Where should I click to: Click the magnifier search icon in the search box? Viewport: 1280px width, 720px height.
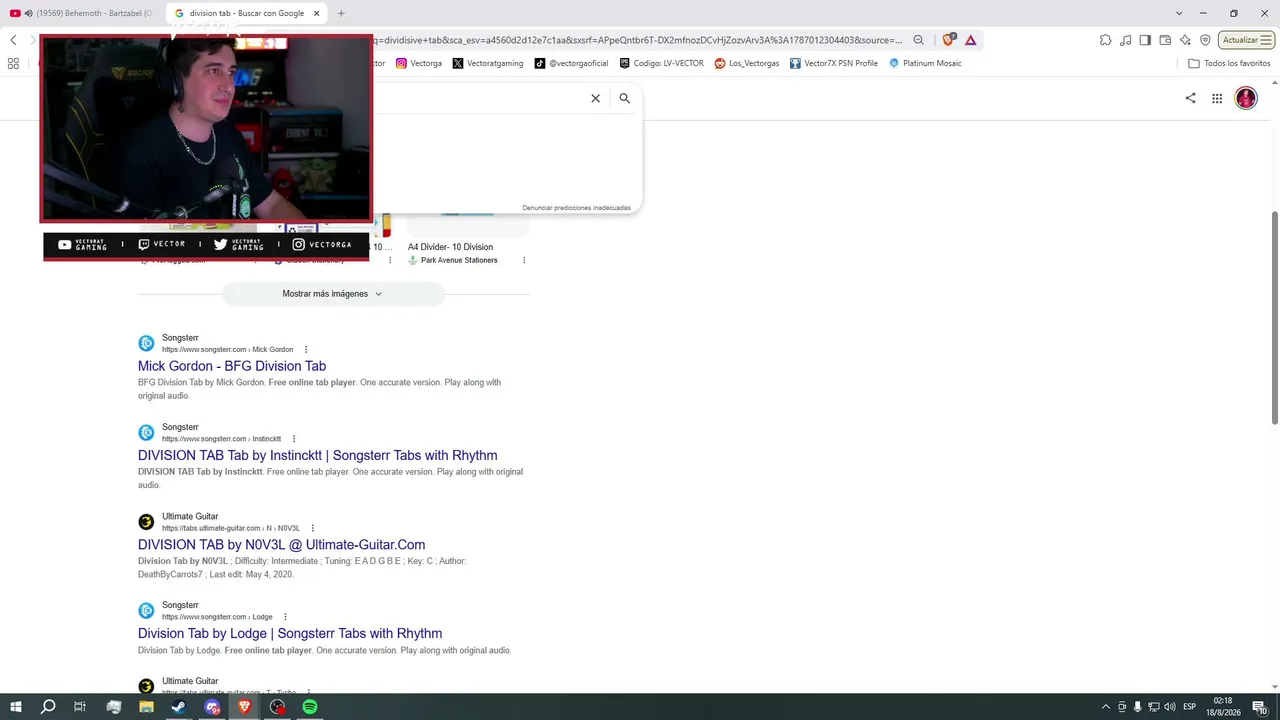click(x=624, y=98)
